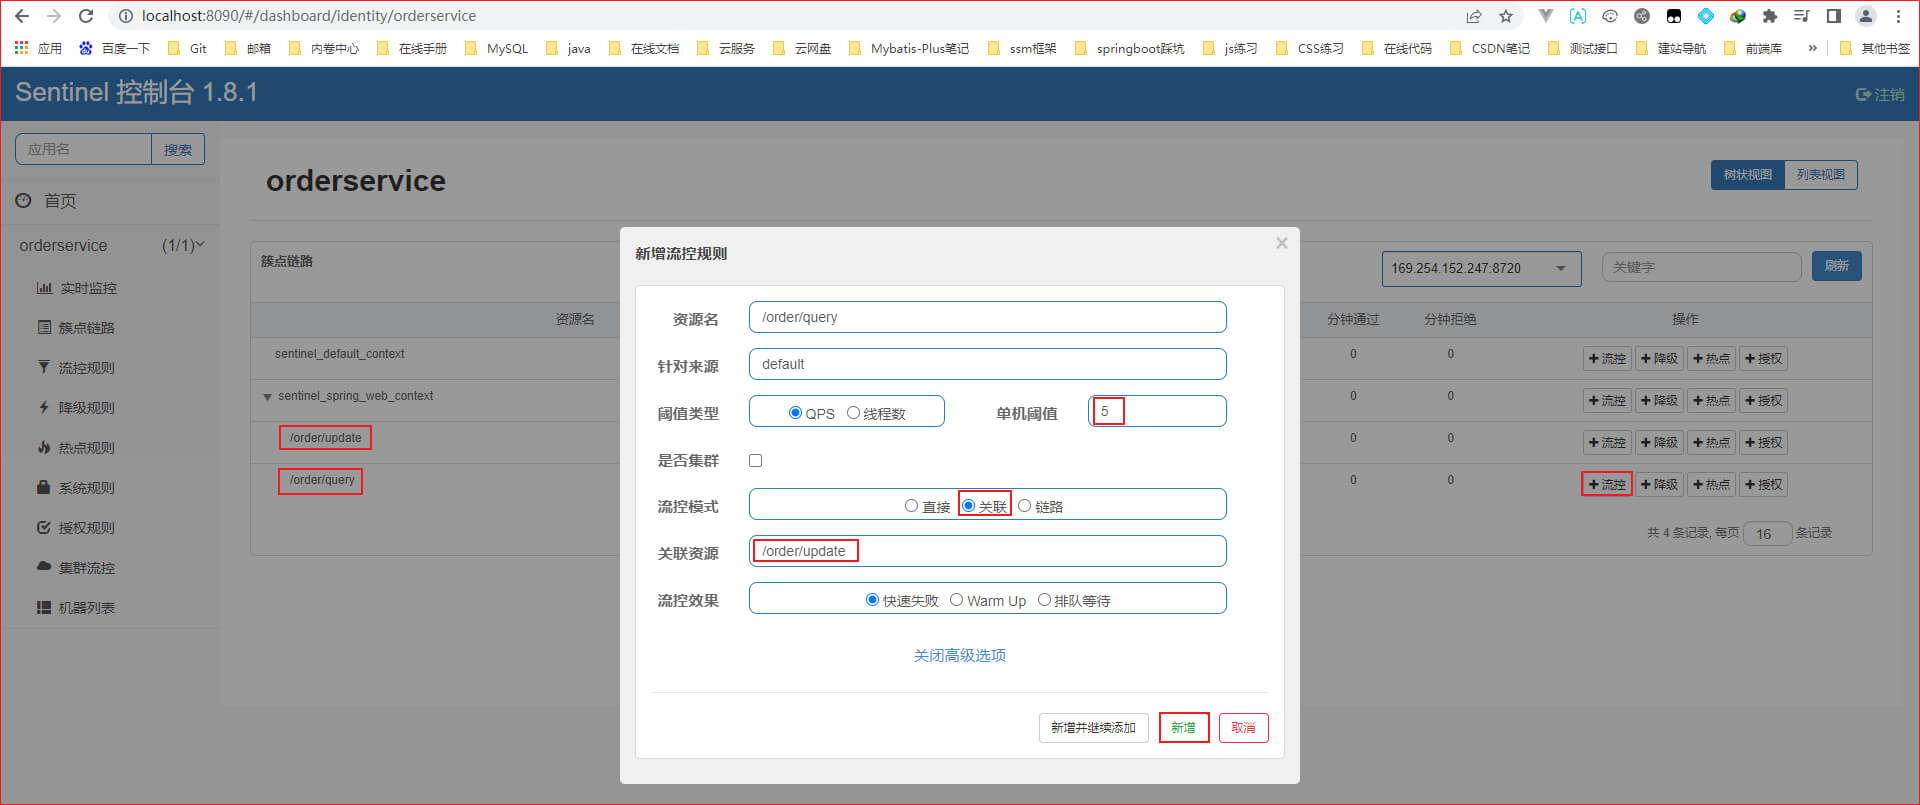
Task: Open the 其他书签 folder
Action: (x=1874, y=48)
